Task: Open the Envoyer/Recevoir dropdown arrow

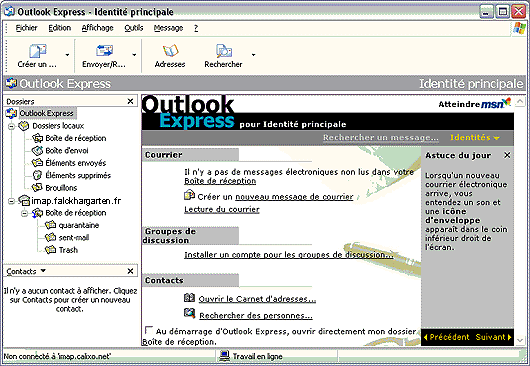Action: pyautogui.click(x=134, y=55)
